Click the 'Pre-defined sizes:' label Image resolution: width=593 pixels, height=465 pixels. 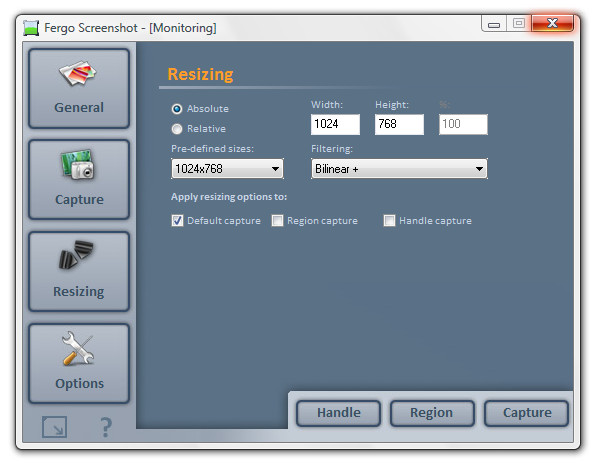click(x=212, y=149)
